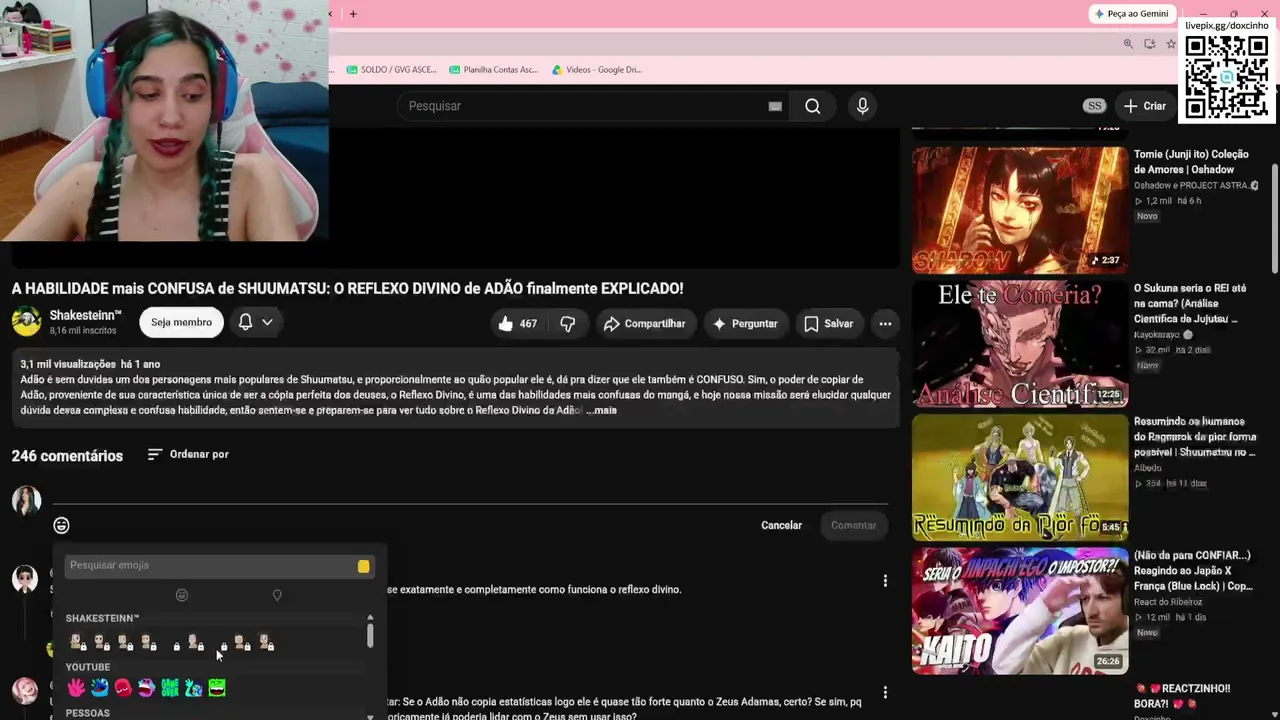Screen dimensions: 1280x720
Task: Click the Perguntar button
Action: 744,323
